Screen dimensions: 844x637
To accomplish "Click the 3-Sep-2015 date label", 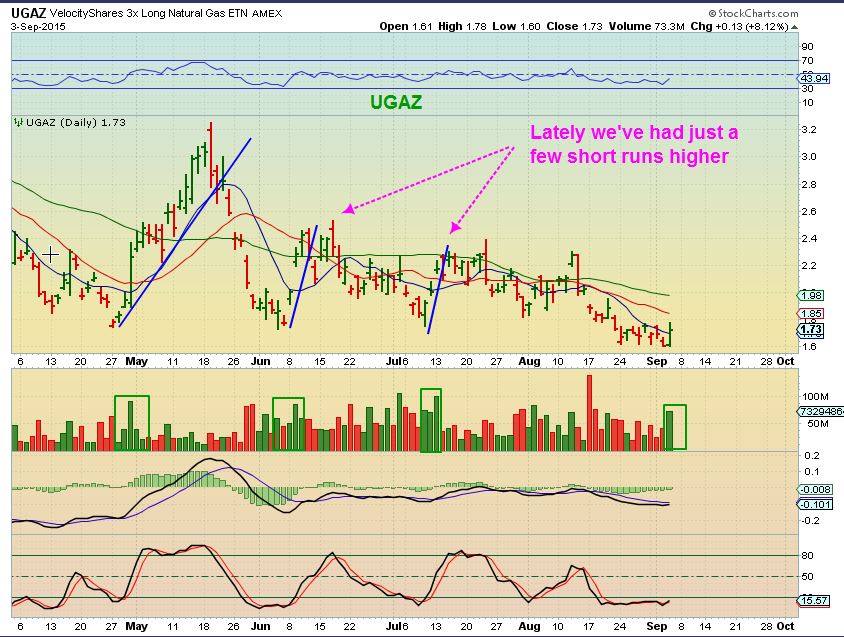I will (38, 26).
